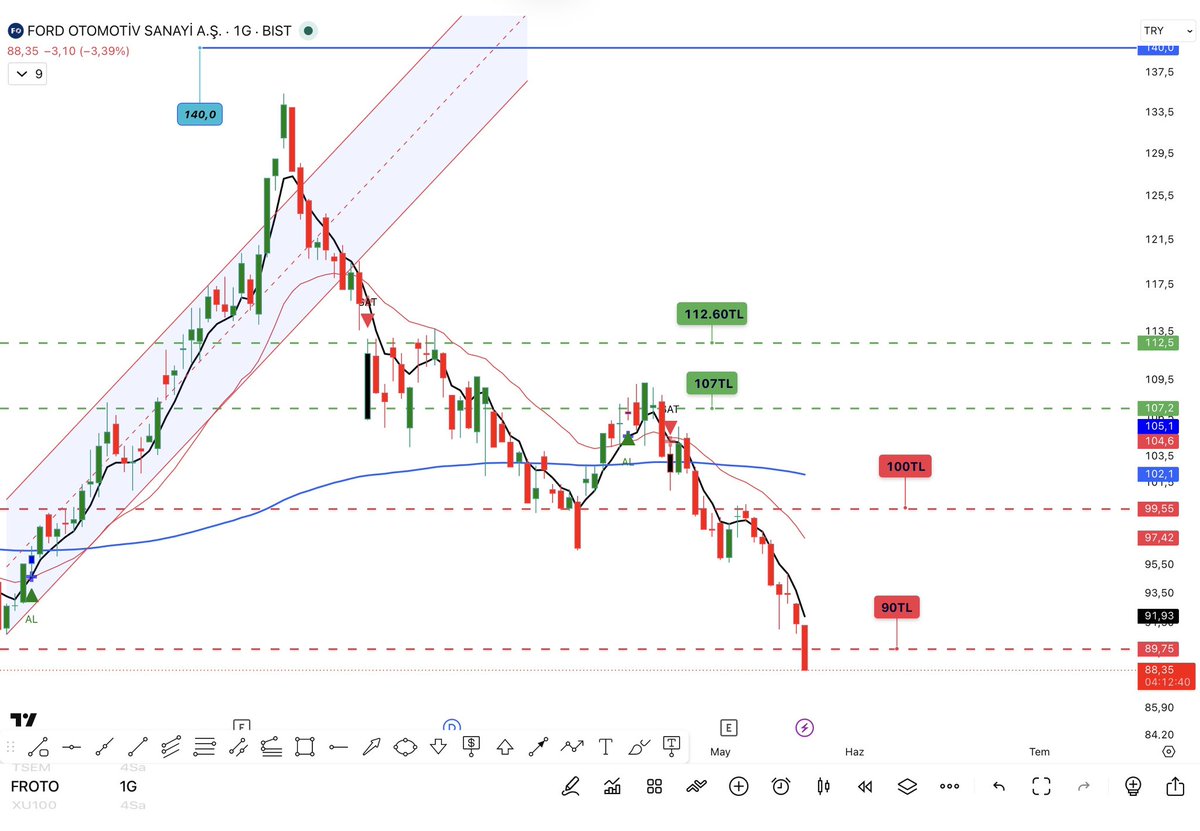This screenshot has width=1200, height=831.
Task: Undo the last action
Action: 998,786
